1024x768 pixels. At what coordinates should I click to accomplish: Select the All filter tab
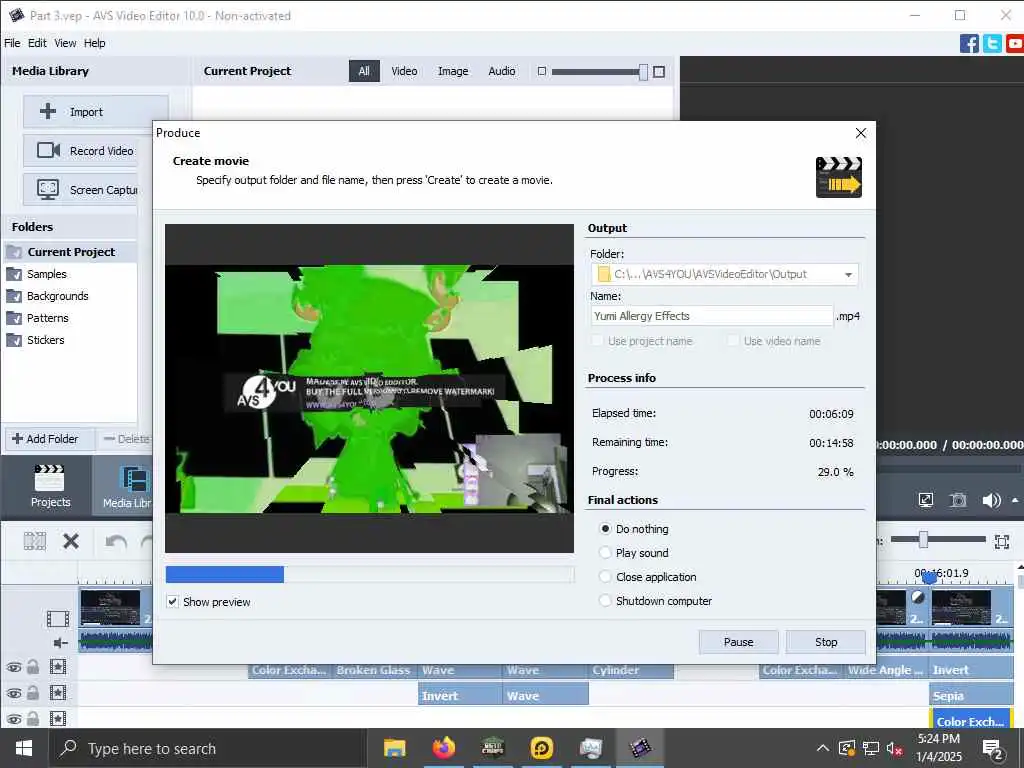click(x=364, y=71)
